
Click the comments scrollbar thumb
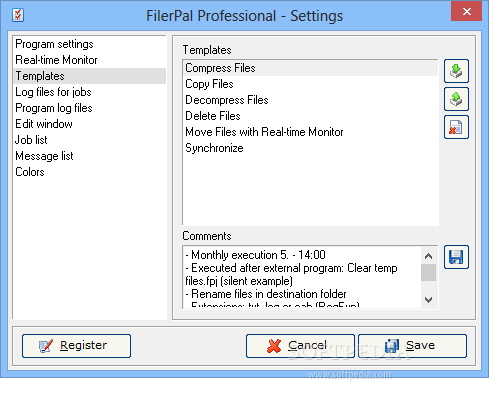pyautogui.click(x=428, y=273)
